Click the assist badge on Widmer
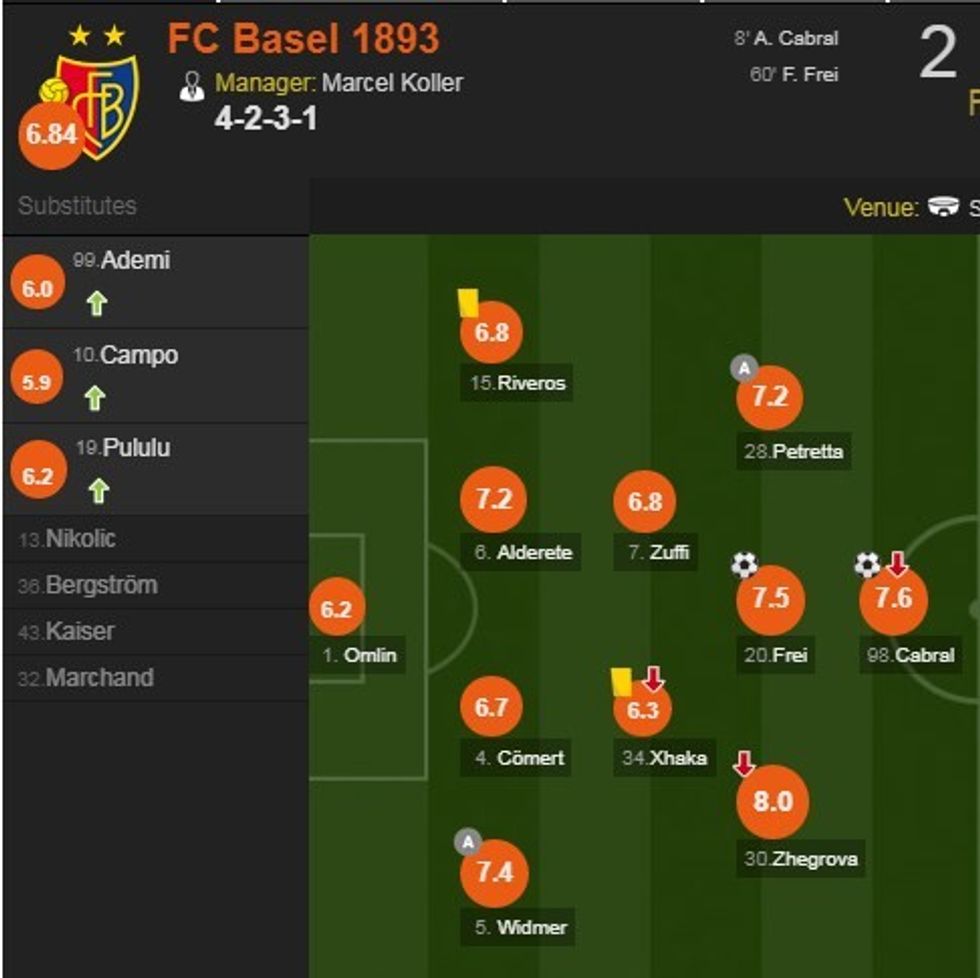The image size is (980, 978). (467, 842)
